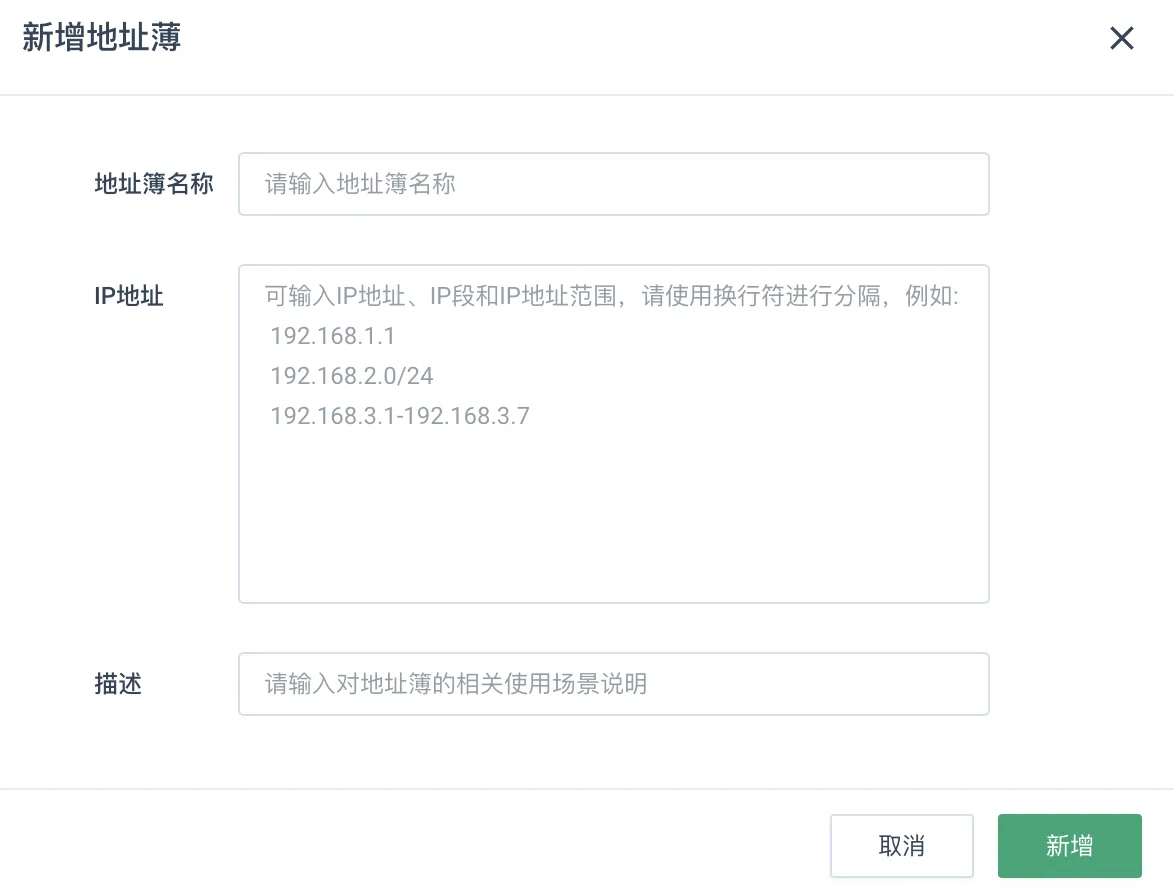
Task: Click the 请使用换行符进行分隔 hint portion
Action: (761, 296)
